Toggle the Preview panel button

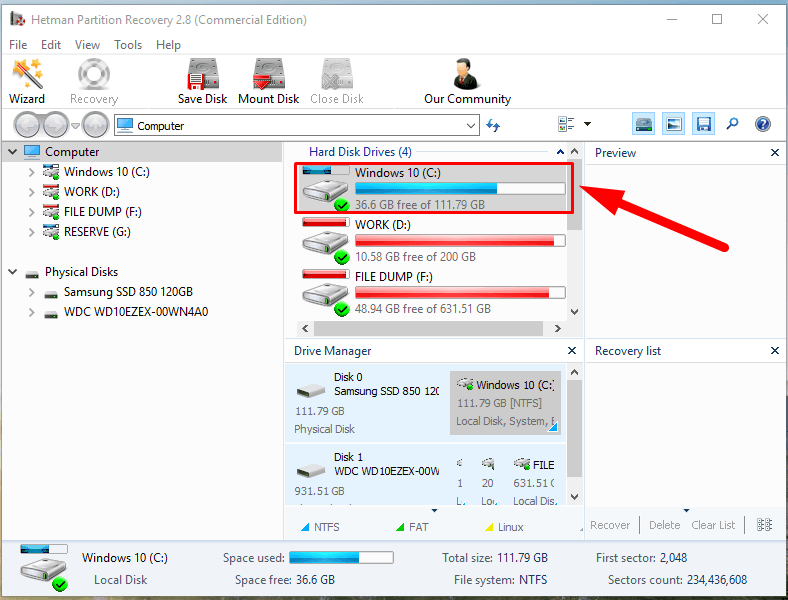(x=673, y=124)
